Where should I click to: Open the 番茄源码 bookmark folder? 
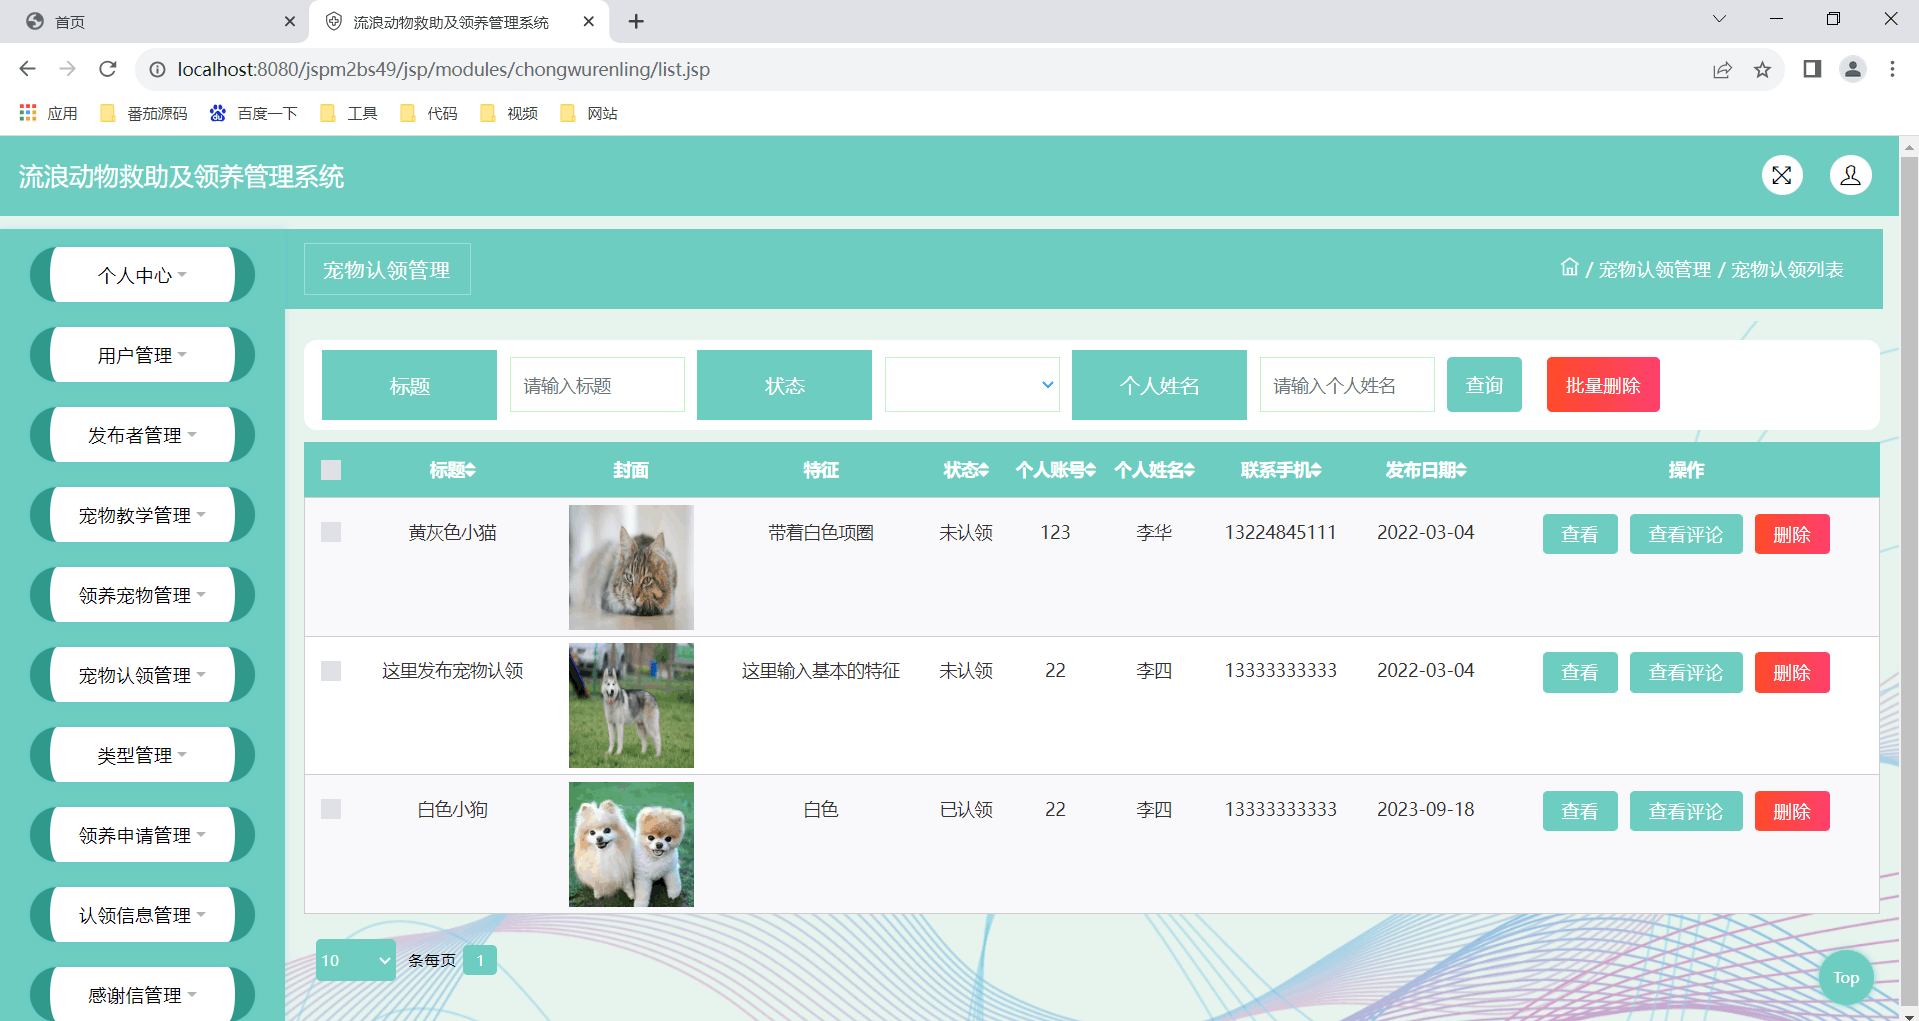pos(143,113)
